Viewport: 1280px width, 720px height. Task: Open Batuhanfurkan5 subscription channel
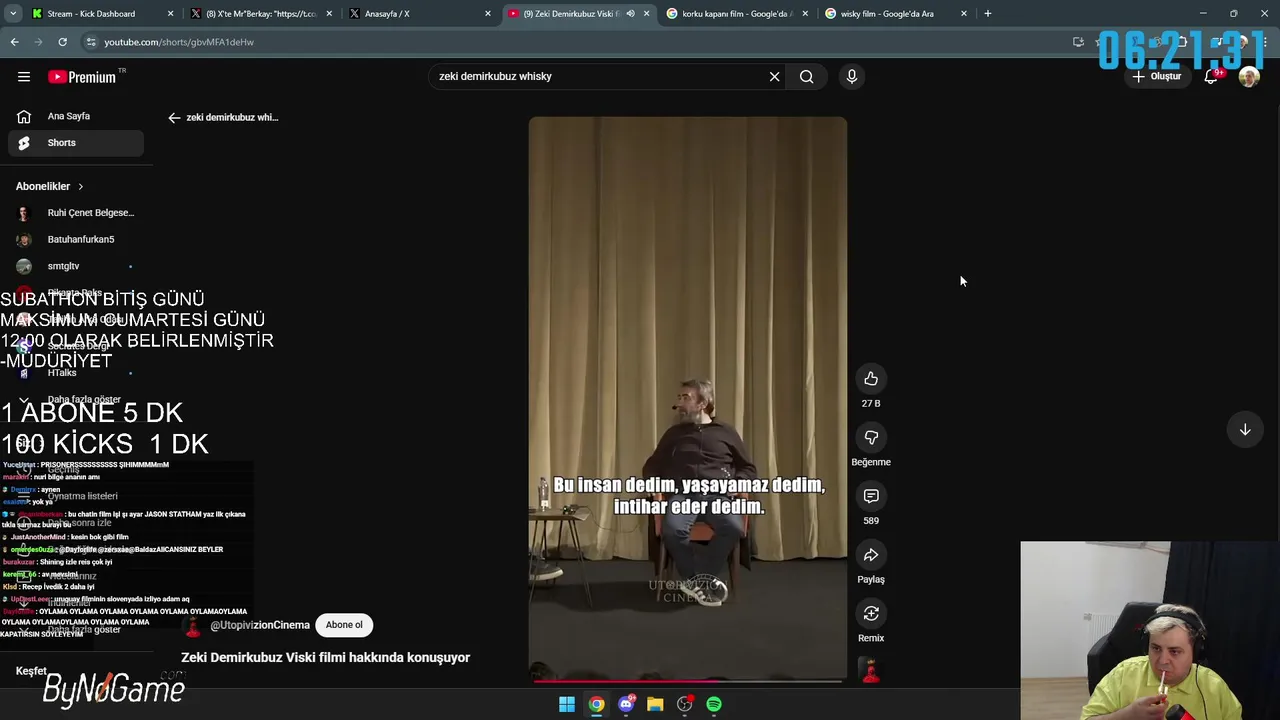[76, 240]
